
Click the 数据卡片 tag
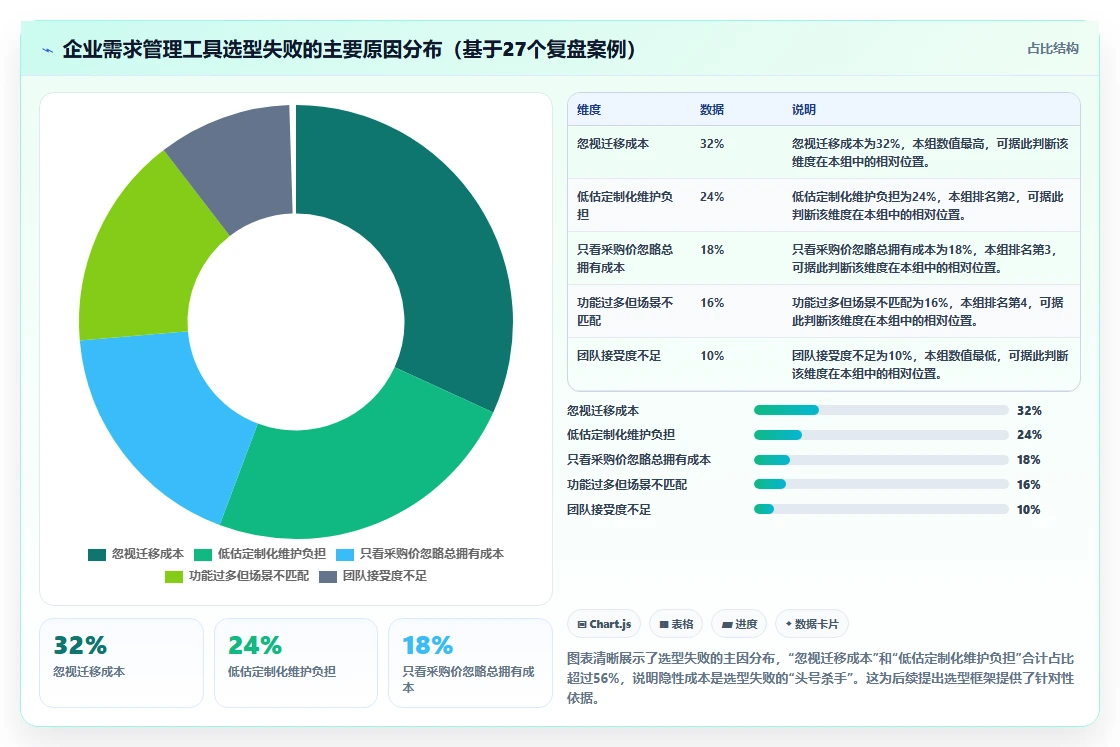click(x=812, y=624)
